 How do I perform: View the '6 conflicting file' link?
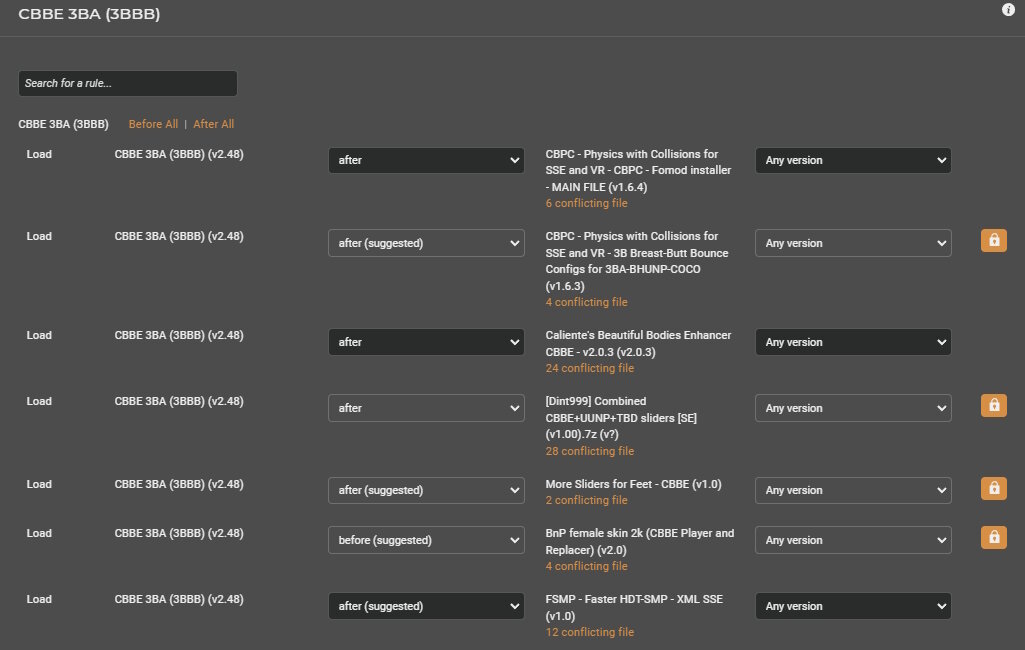tap(586, 203)
